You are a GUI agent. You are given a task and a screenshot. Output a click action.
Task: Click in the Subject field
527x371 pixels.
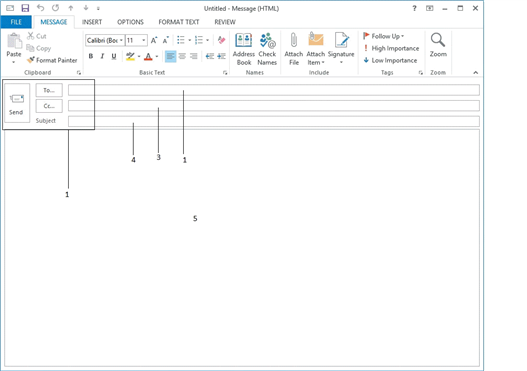pyautogui.click(x=274, y=121)
